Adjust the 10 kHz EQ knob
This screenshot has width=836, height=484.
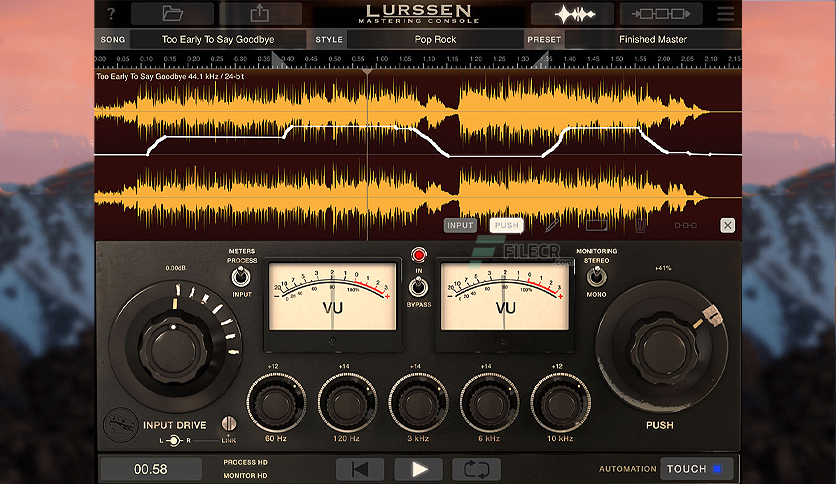pyautogui.click(x=560, y=402)
